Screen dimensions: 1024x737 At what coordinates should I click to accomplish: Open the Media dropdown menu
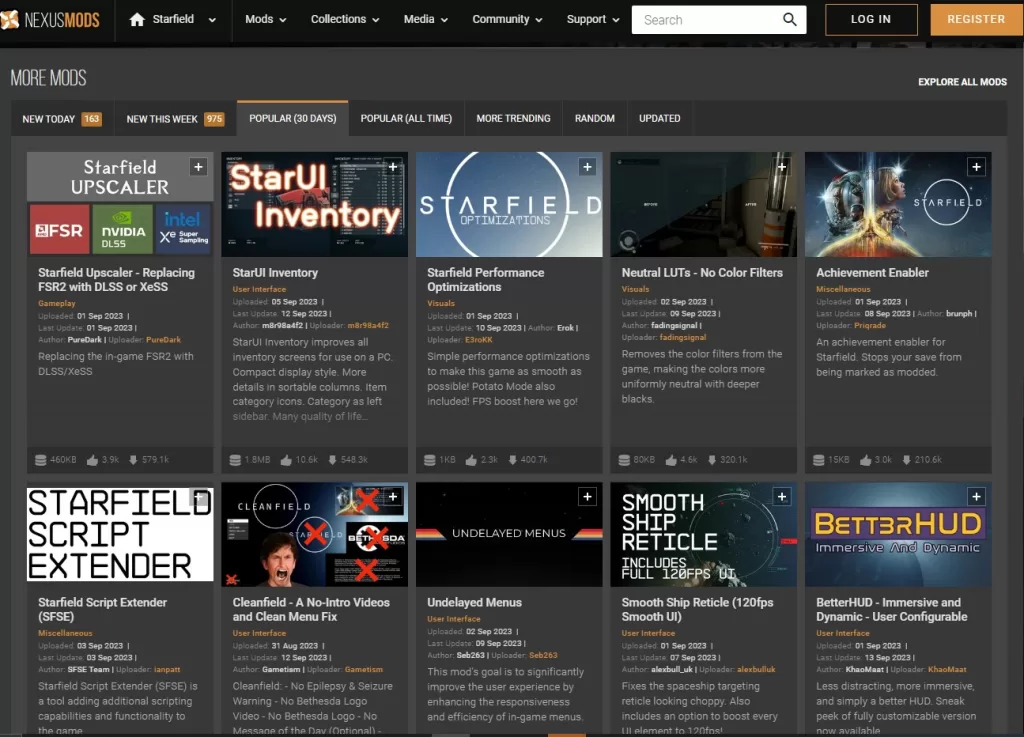tap(425, 20)
